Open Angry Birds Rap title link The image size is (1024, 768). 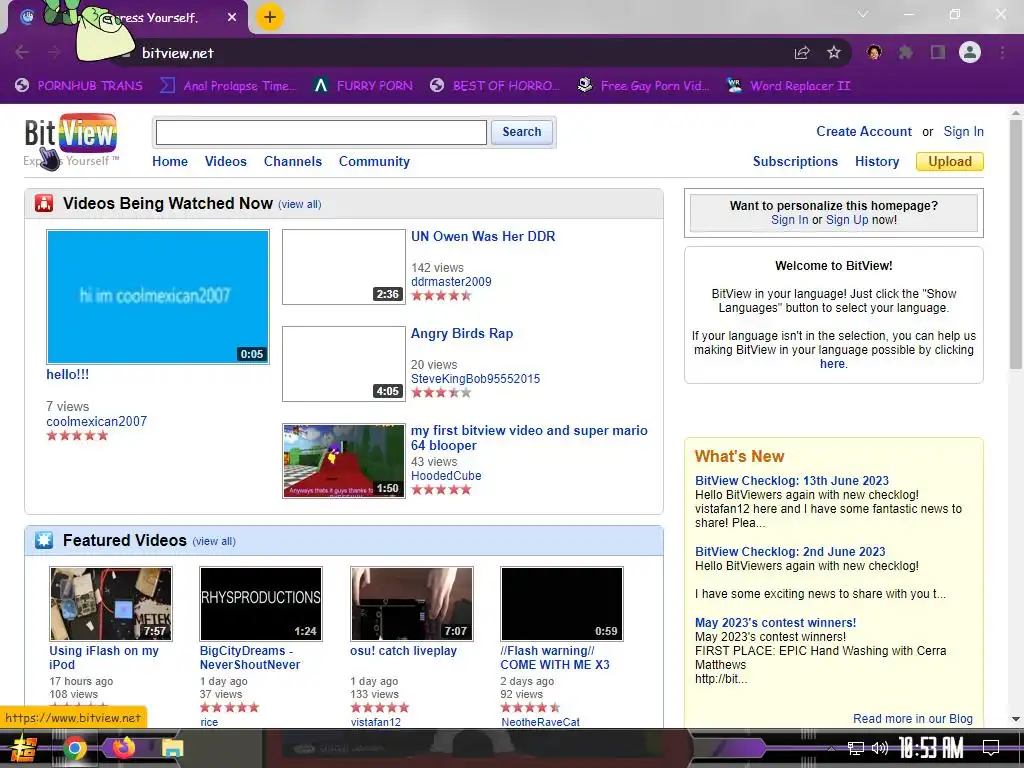[462, 333]
